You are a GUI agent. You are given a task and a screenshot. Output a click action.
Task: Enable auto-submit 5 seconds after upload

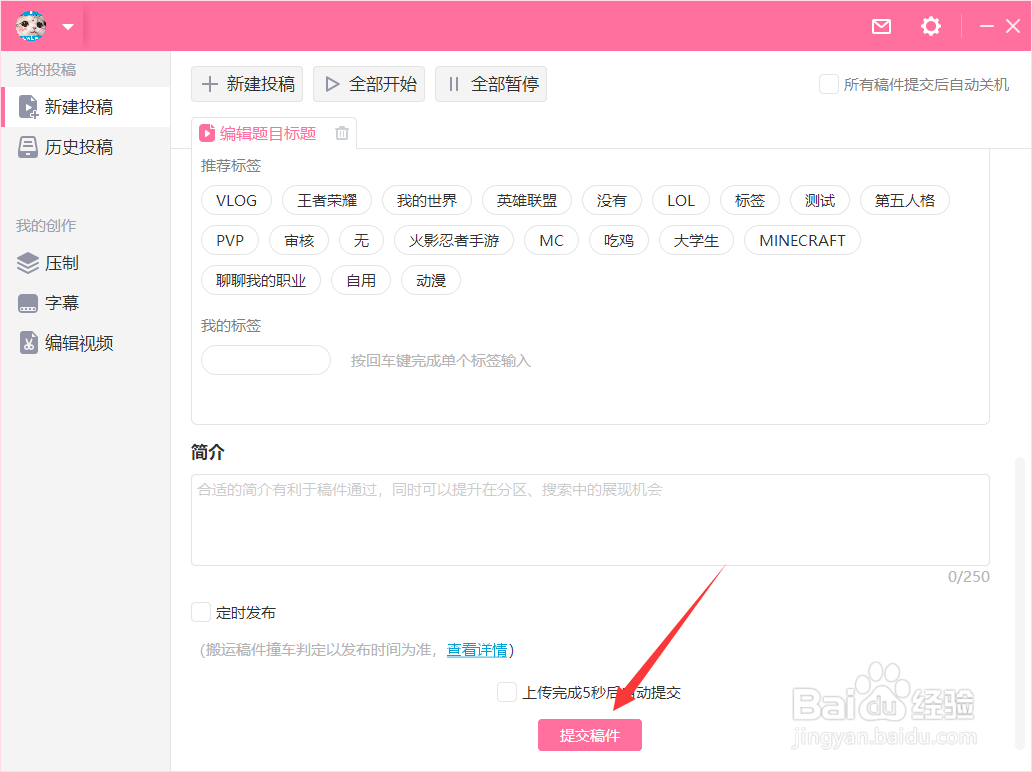507,692
